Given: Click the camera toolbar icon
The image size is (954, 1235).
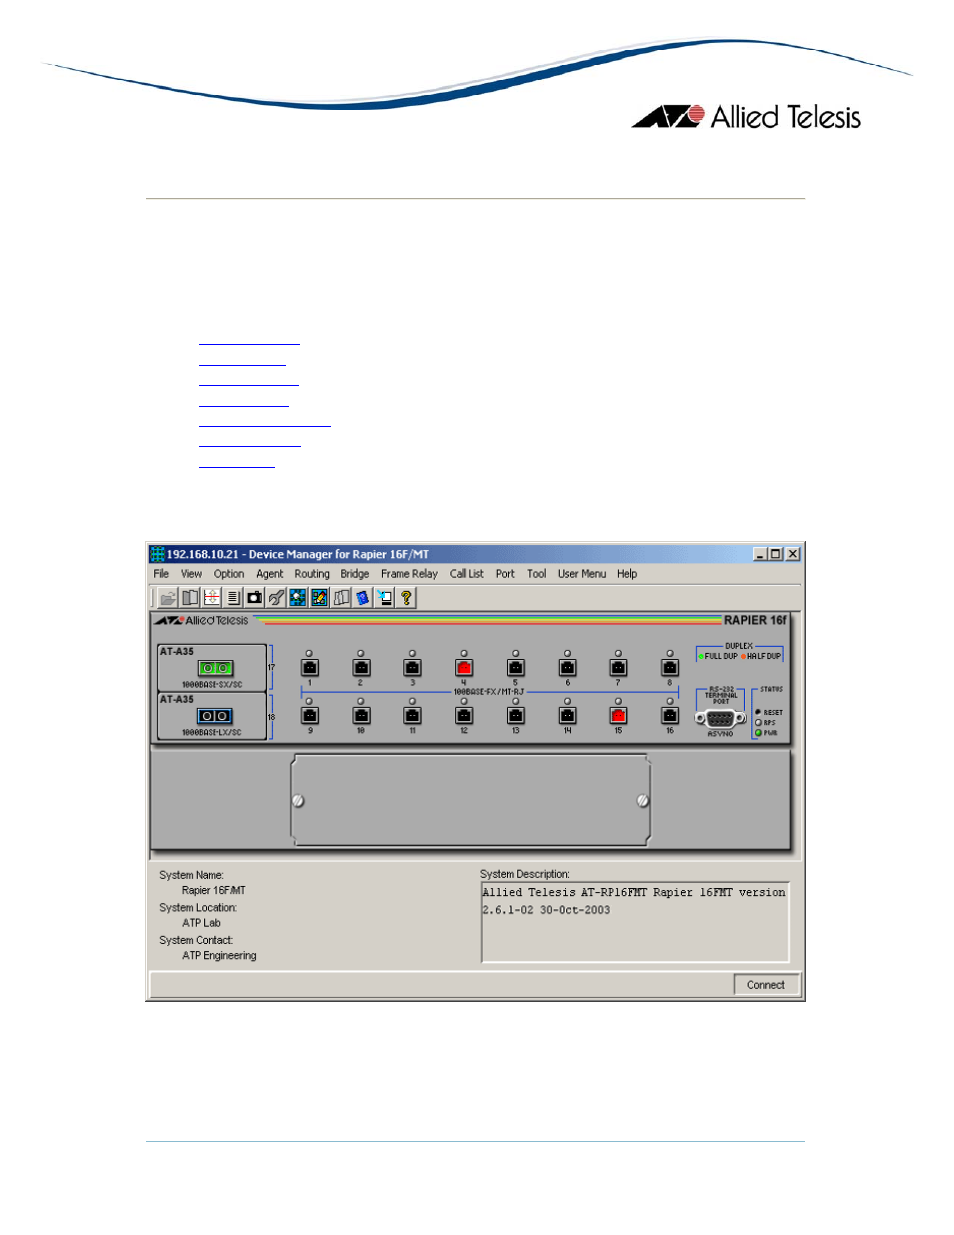Looking at the screenshot, I should 255,598.
